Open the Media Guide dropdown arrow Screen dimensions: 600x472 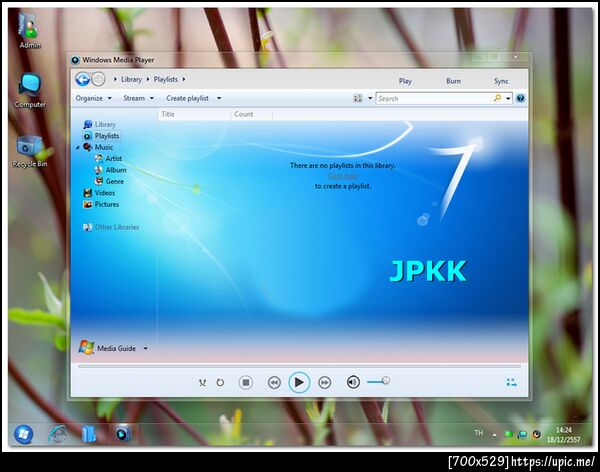pos(145,348)
